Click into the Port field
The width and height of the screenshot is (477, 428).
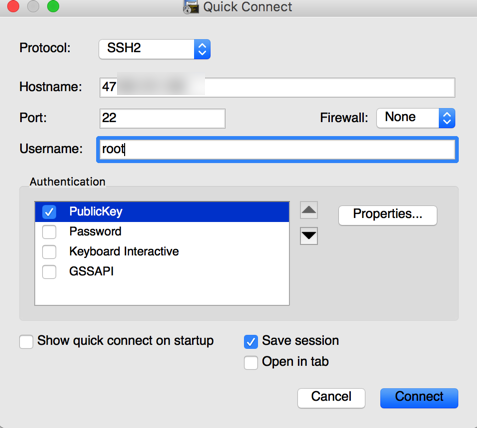pos(163,118)
